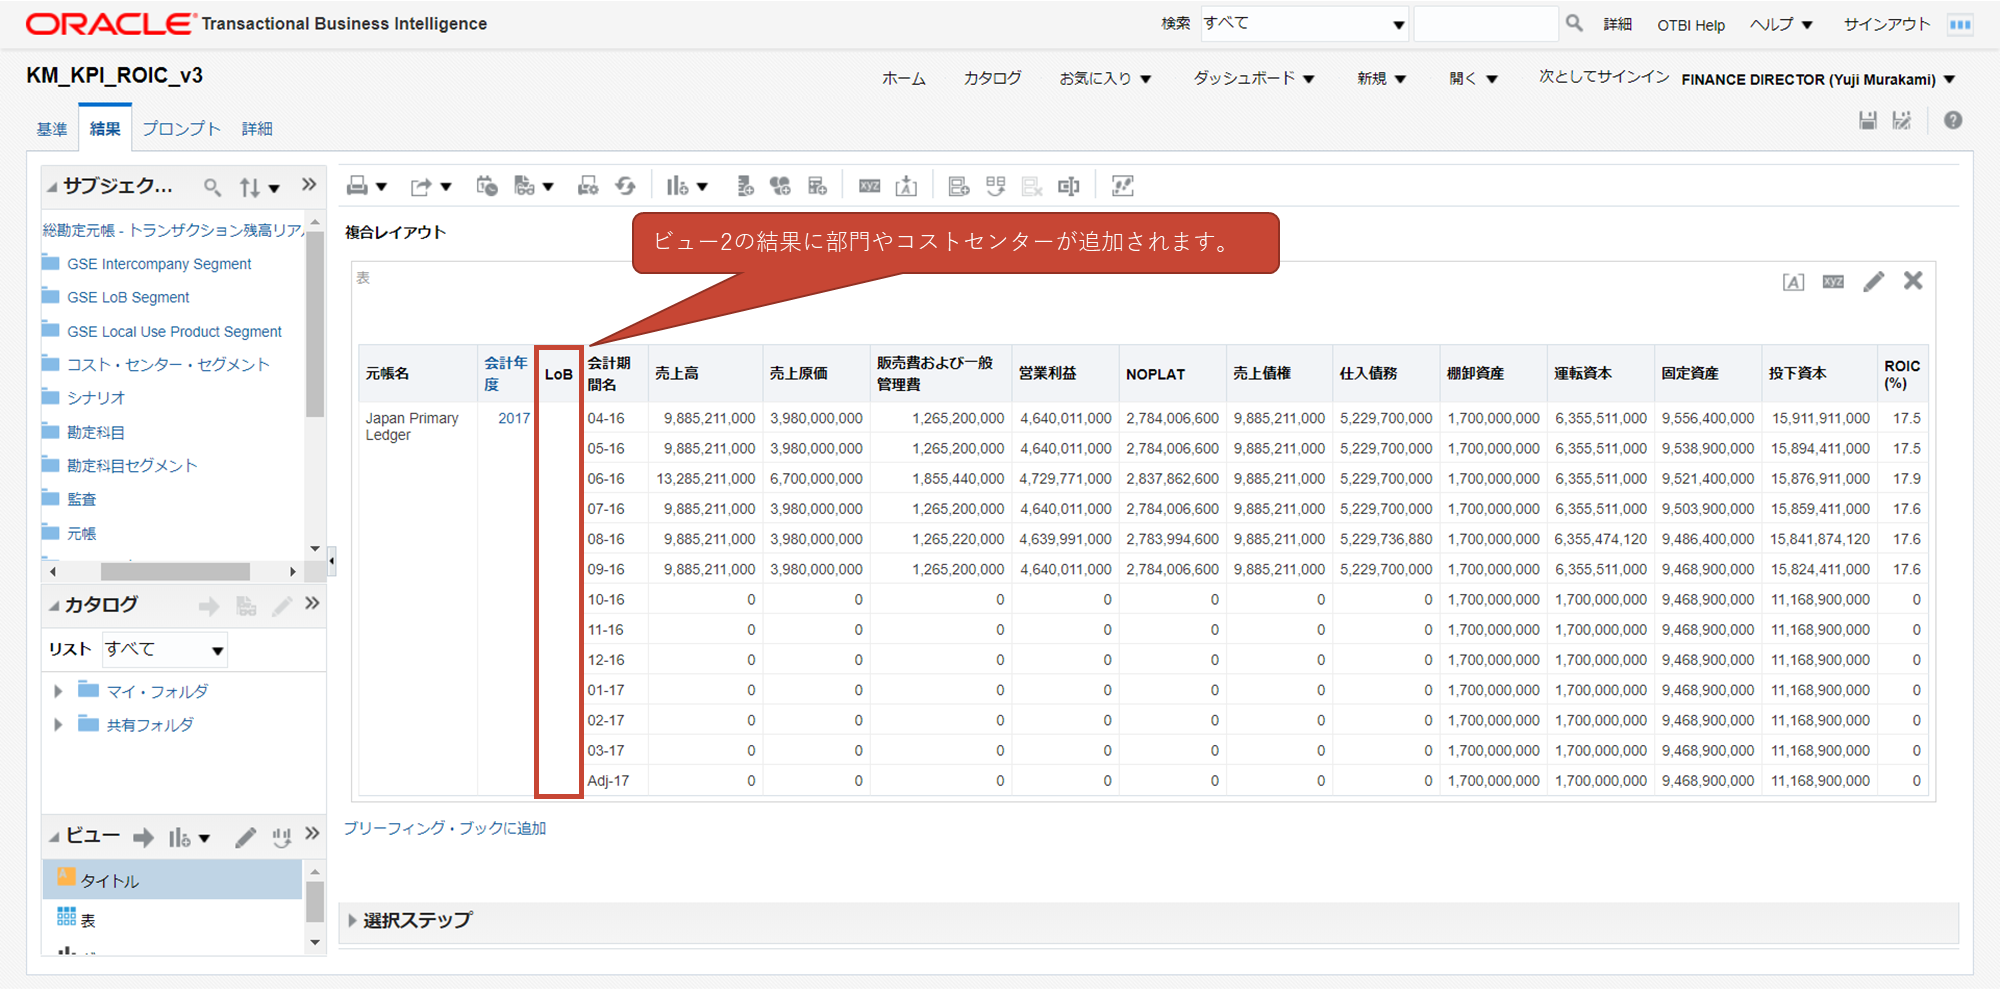Expand the 共有フォルダ tree node
This screenshot has width=2000, height=992.
coord(57,725)
